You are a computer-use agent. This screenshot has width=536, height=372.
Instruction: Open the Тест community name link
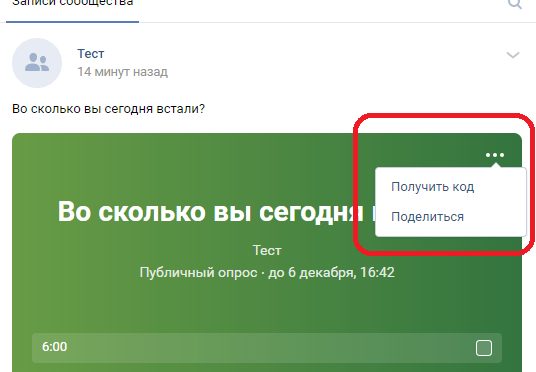pos(91,54)
